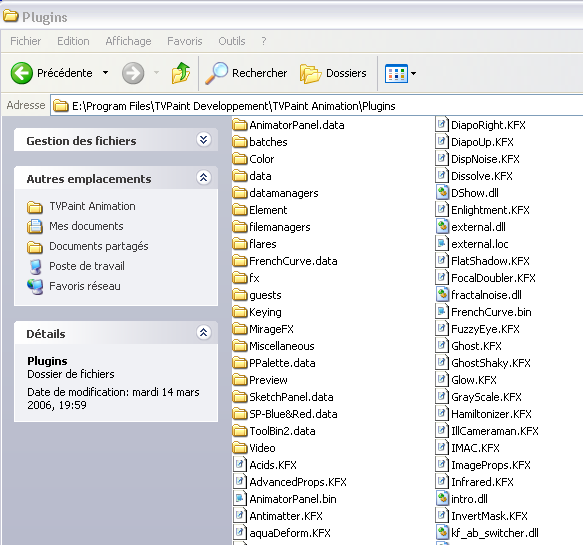Collapse the Détails panel
Image resolution: width=583 pixels, height=545 pixels.
pyautogui.click(x=203, y=332)
